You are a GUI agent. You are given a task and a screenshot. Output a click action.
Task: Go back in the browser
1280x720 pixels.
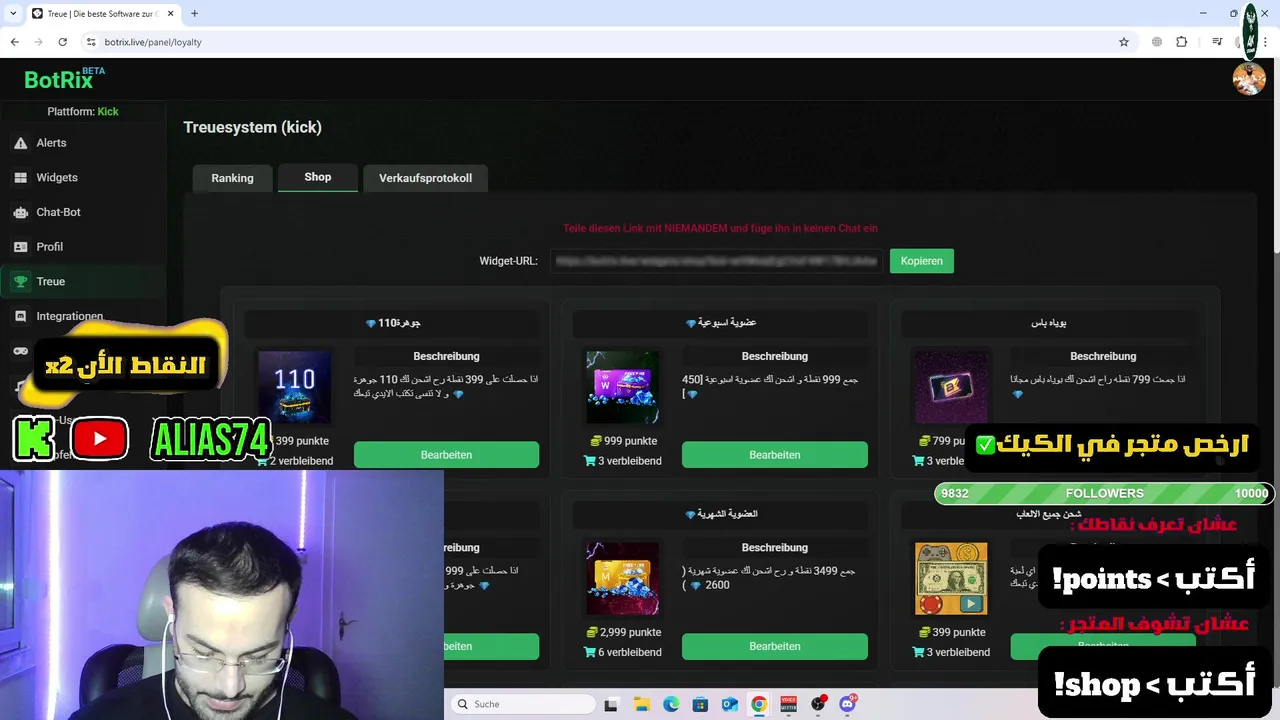coord(15,42)
